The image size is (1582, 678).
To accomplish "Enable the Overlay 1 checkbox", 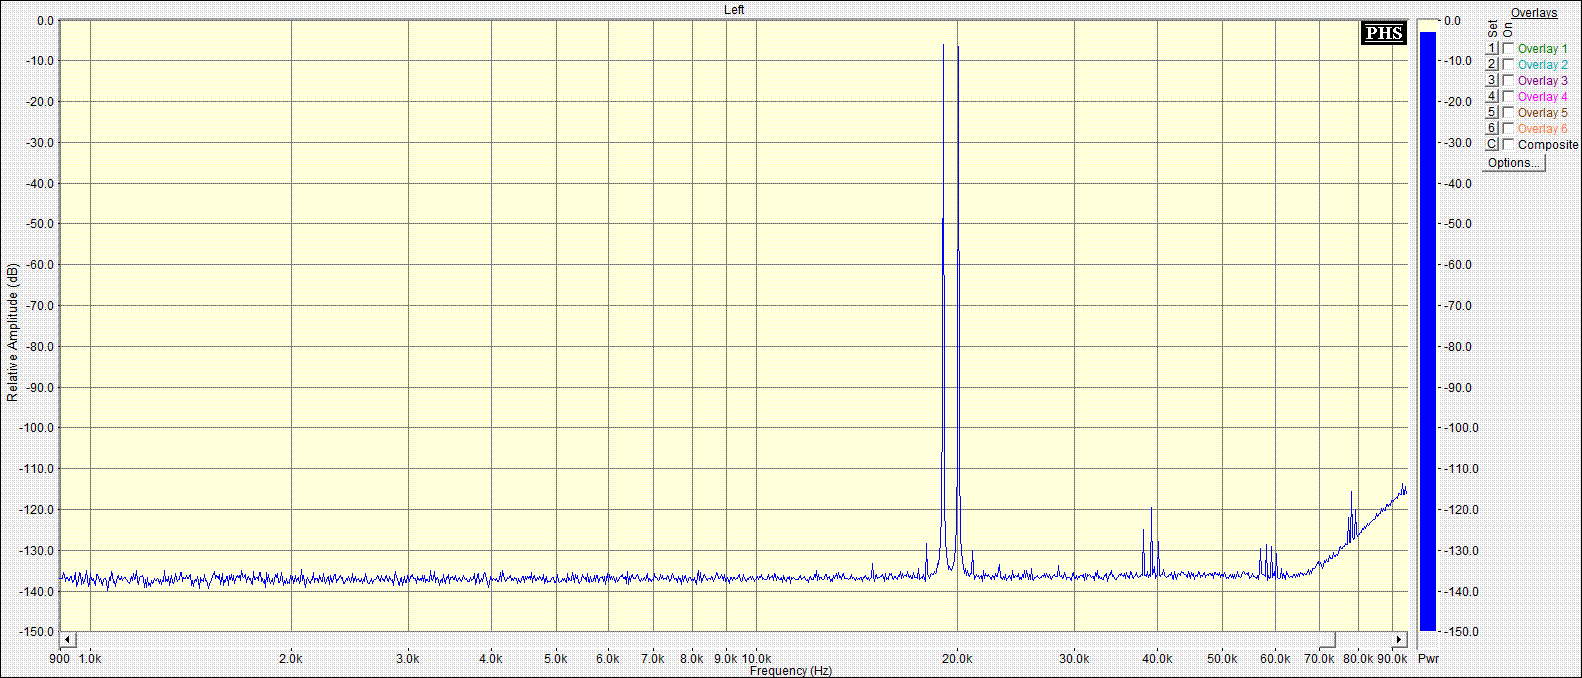I will 1508,48.
